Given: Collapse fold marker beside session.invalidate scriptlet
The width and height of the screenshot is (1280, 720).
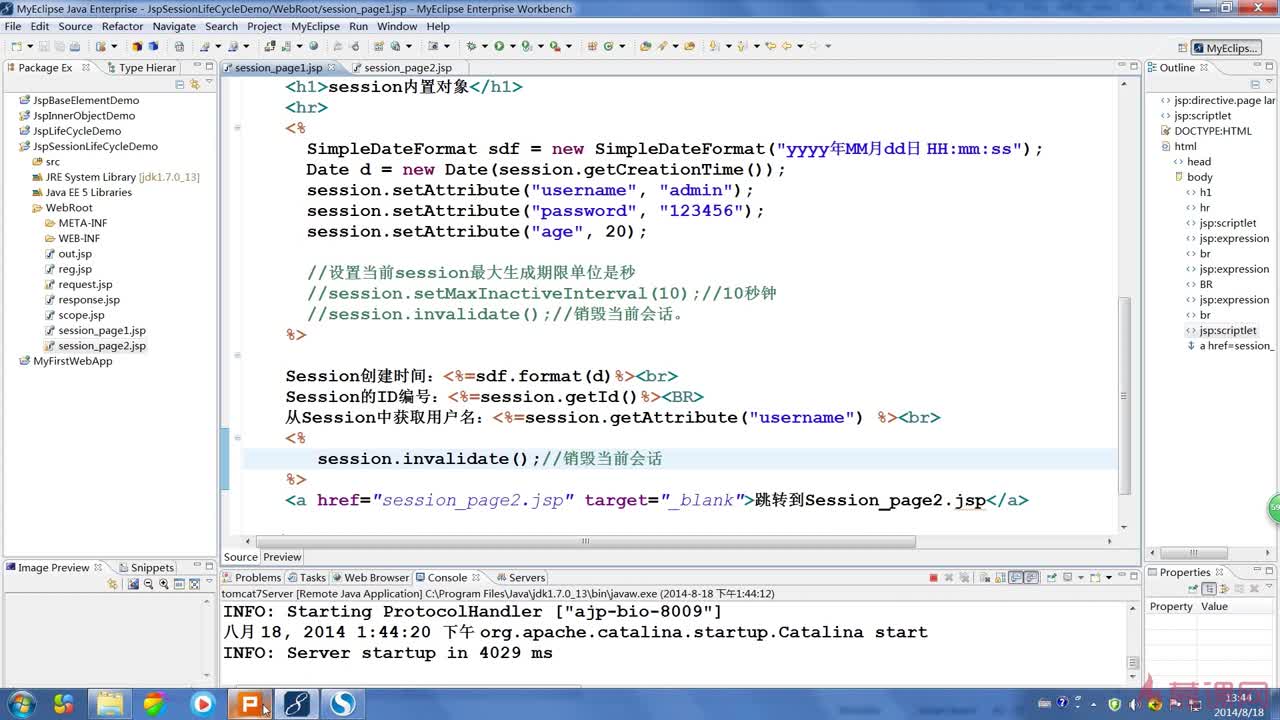Looking at the screenshot, I should pos(237,438).
